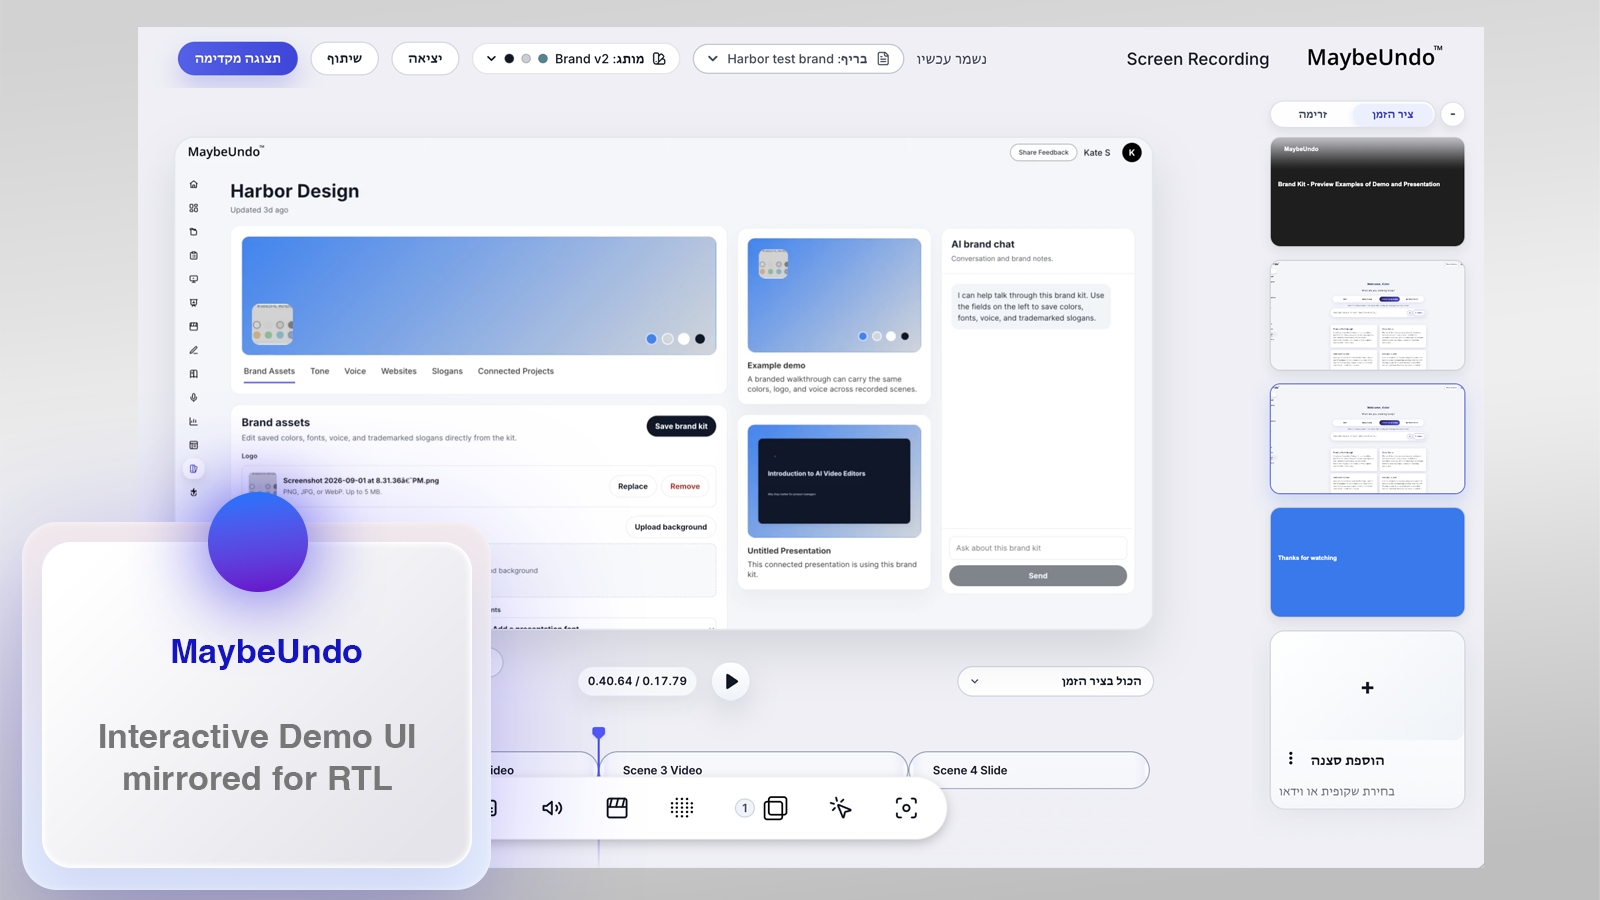
Task: Select the Scene 4 Slide clip
Action: (1029, 770)
